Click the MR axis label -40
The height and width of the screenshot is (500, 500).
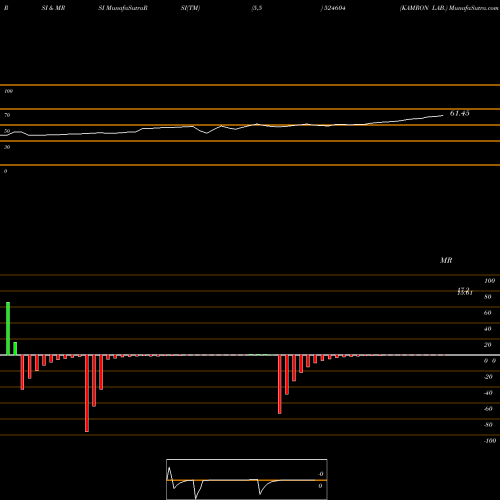(x=488, y=393)
